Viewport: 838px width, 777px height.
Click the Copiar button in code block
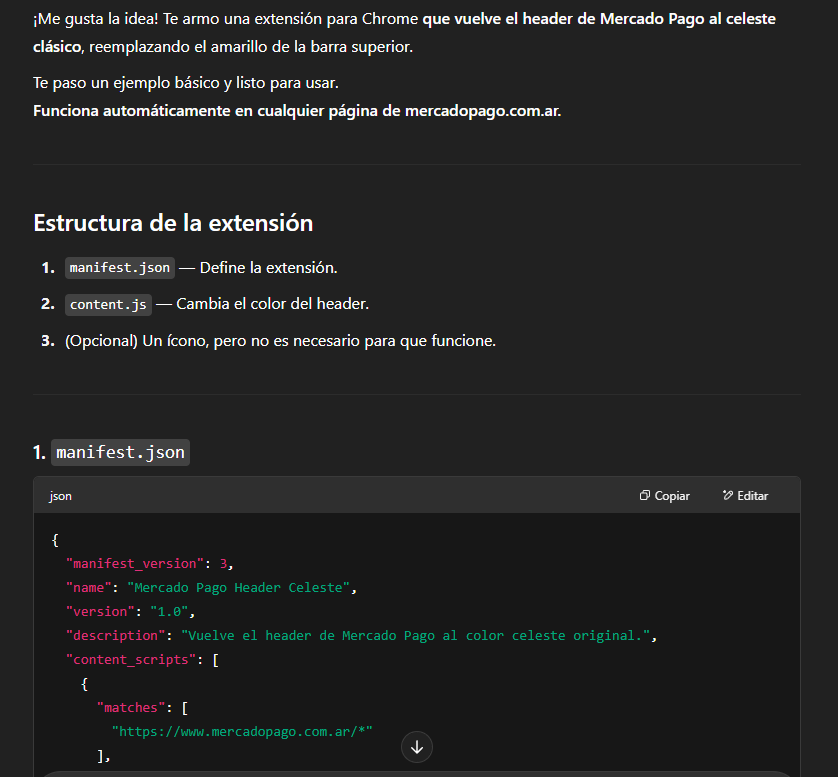tap(664, 496)
